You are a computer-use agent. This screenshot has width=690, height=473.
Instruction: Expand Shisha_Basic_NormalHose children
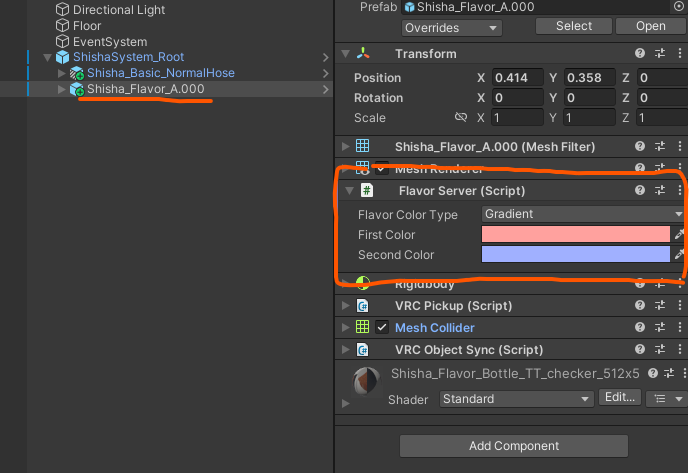coord(62,73)
